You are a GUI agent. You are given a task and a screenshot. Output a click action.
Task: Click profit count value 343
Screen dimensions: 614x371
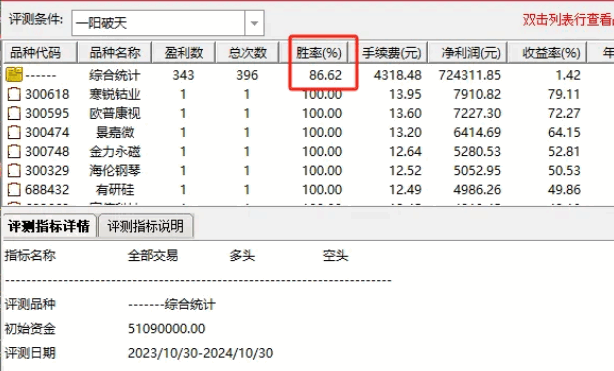[x=183, y=75]
